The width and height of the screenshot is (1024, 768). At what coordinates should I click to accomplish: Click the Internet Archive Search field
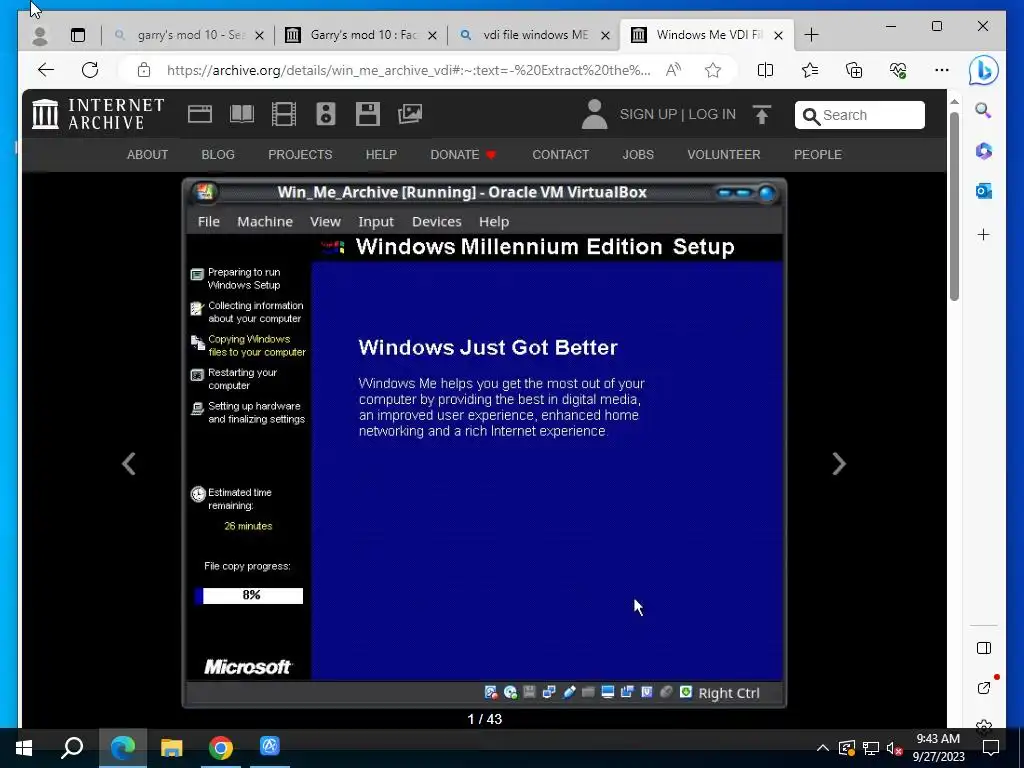pos(859,115)
